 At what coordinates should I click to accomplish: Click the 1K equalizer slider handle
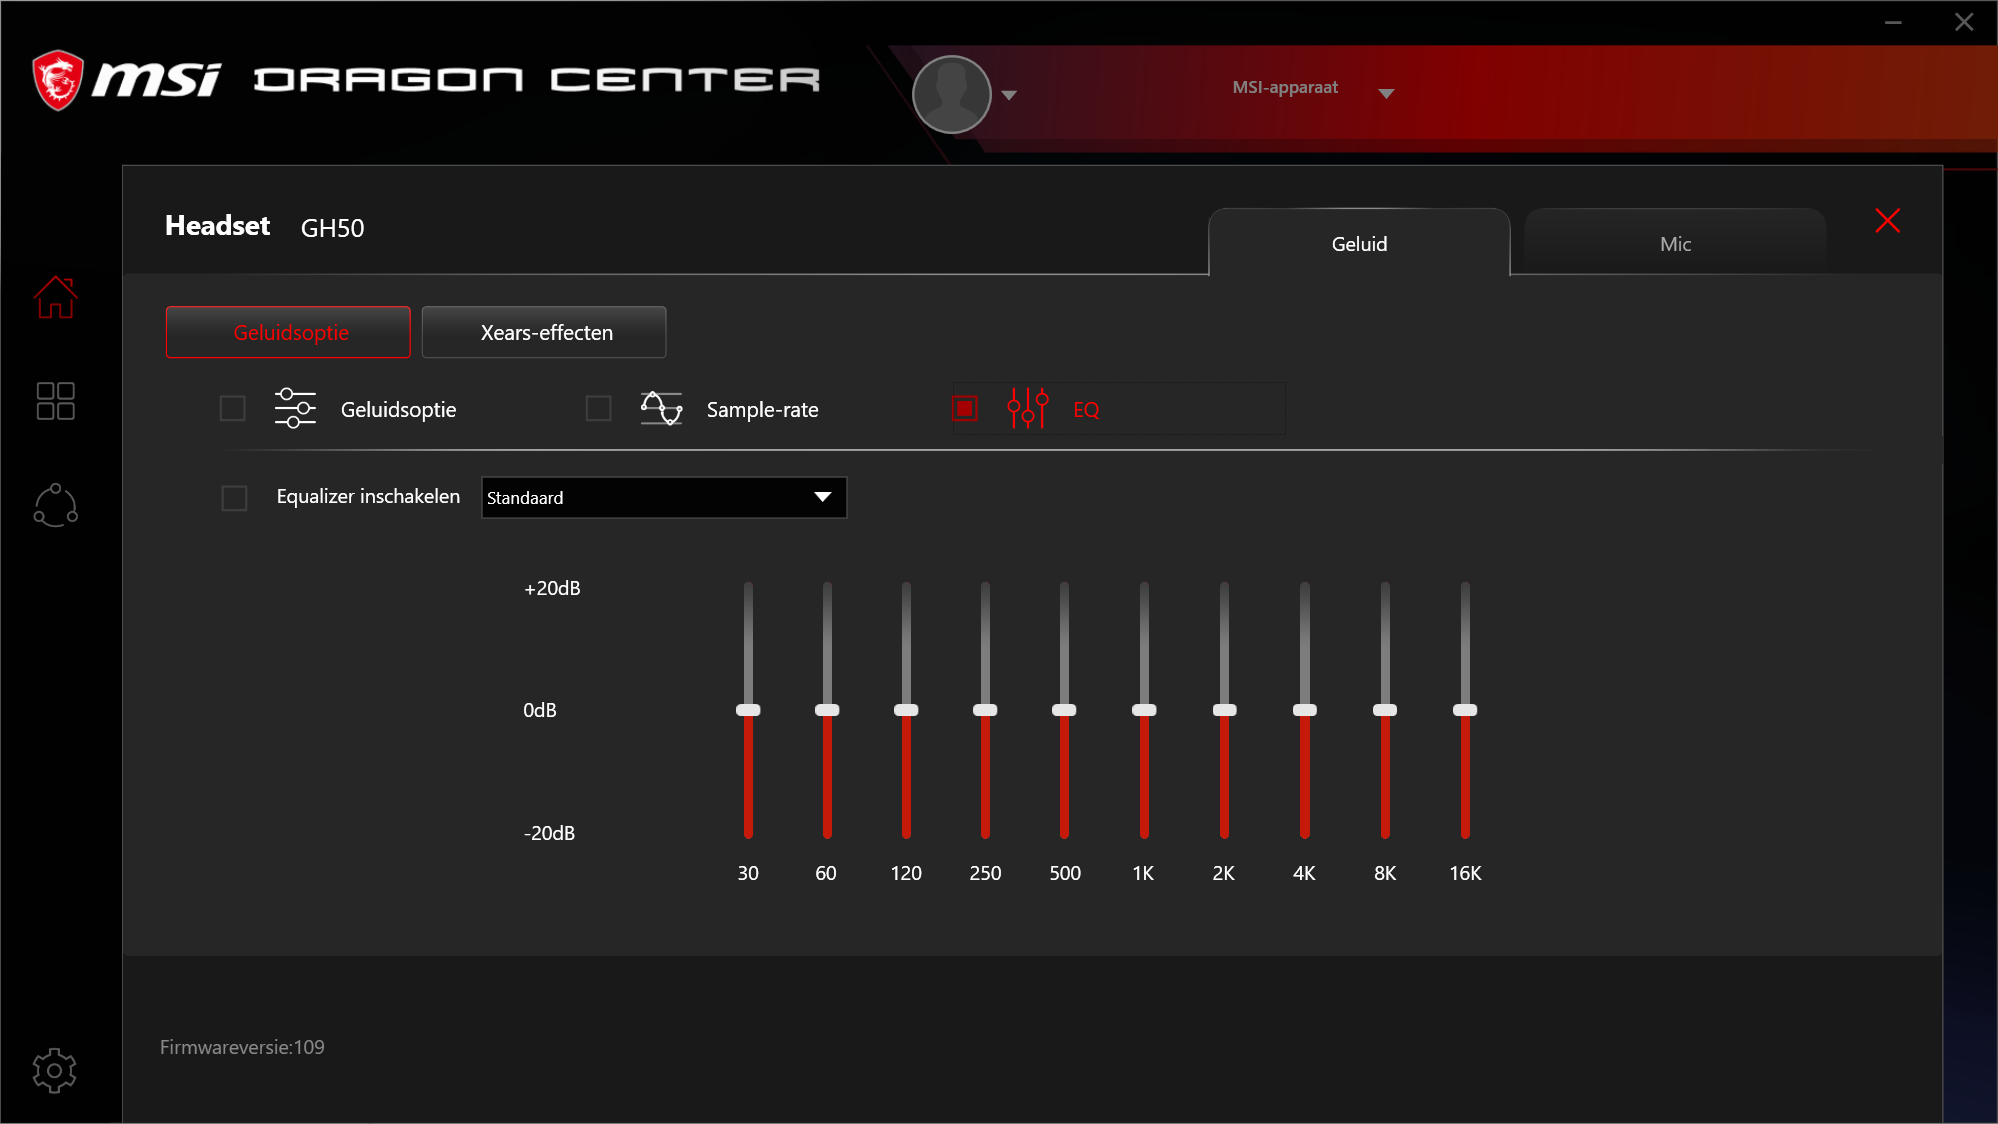coord(1144,710)
